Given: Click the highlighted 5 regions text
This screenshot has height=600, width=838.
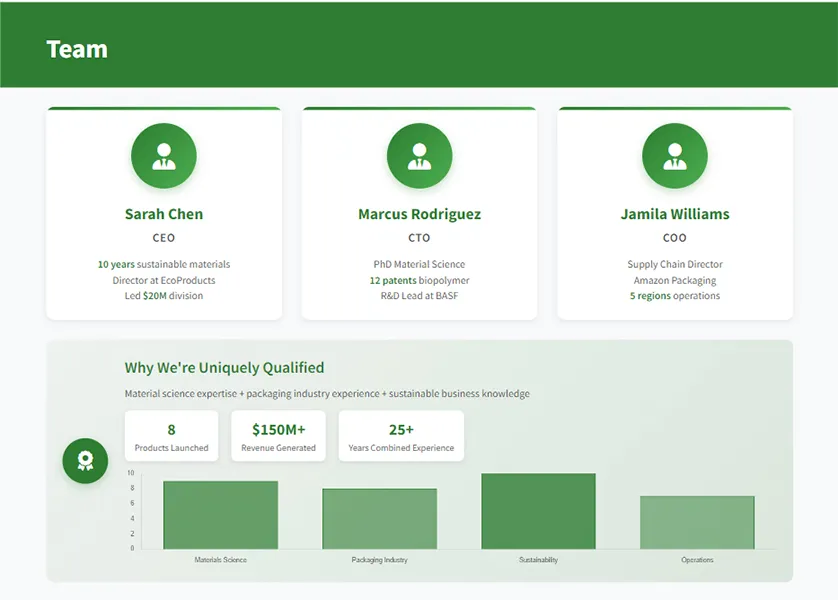Looking at the screenshot, I should 650,296.
